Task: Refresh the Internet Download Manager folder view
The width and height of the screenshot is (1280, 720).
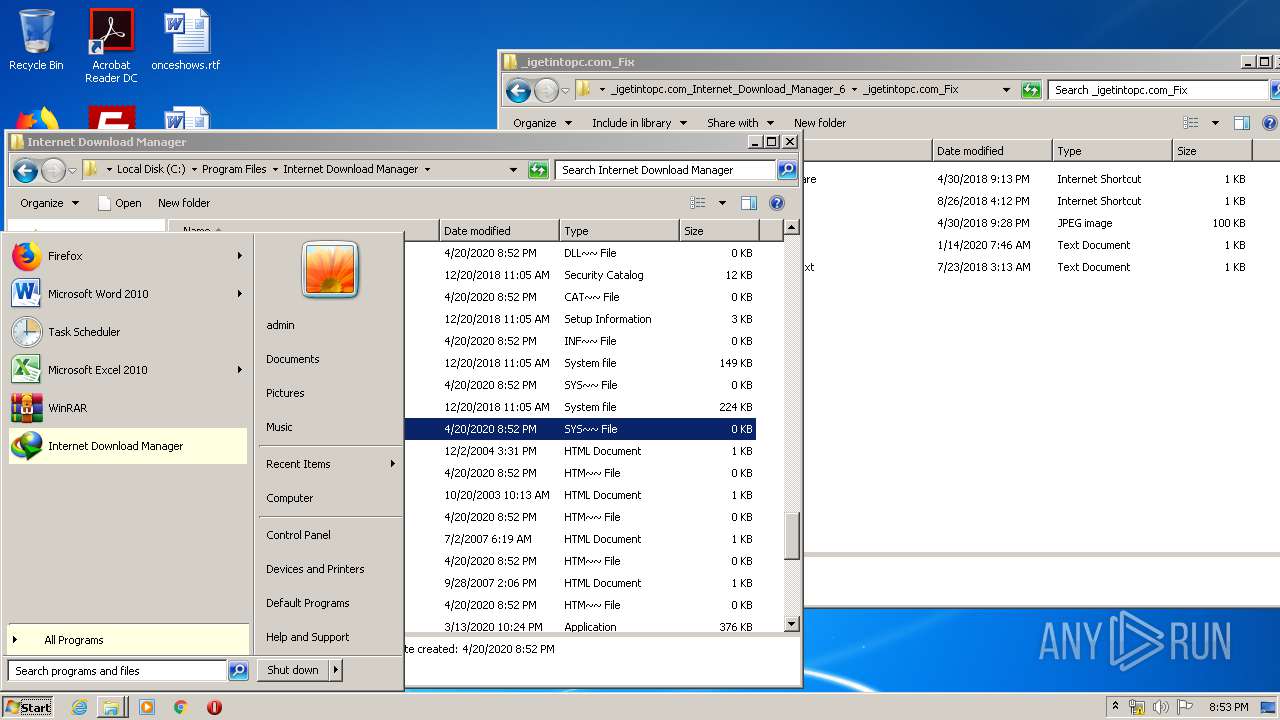Action: [x=538, y=170]
